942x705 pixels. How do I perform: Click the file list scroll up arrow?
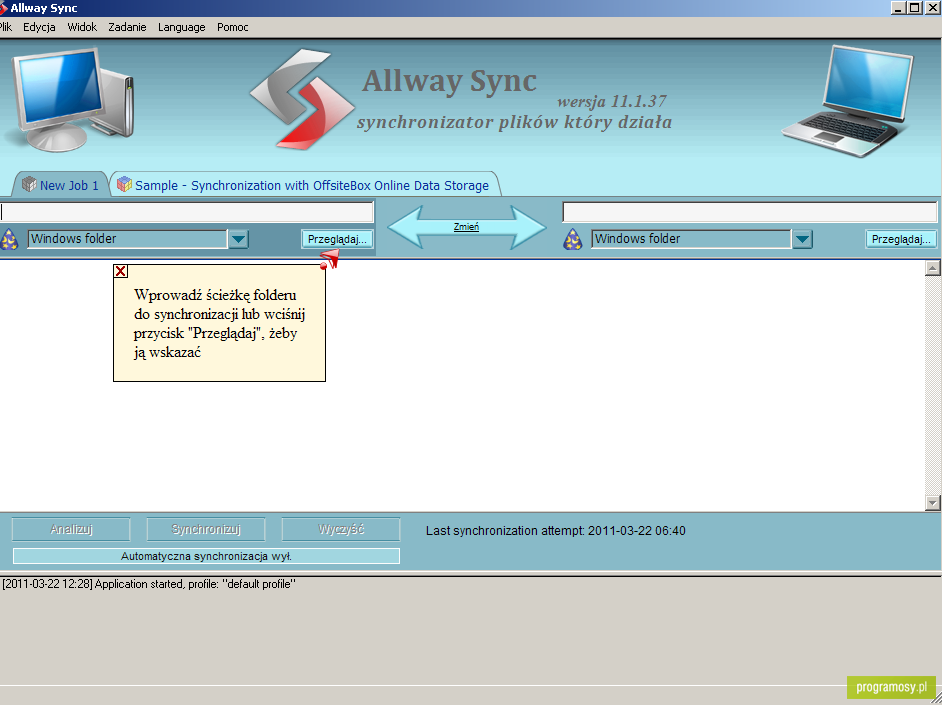click(x=932, y=268)
